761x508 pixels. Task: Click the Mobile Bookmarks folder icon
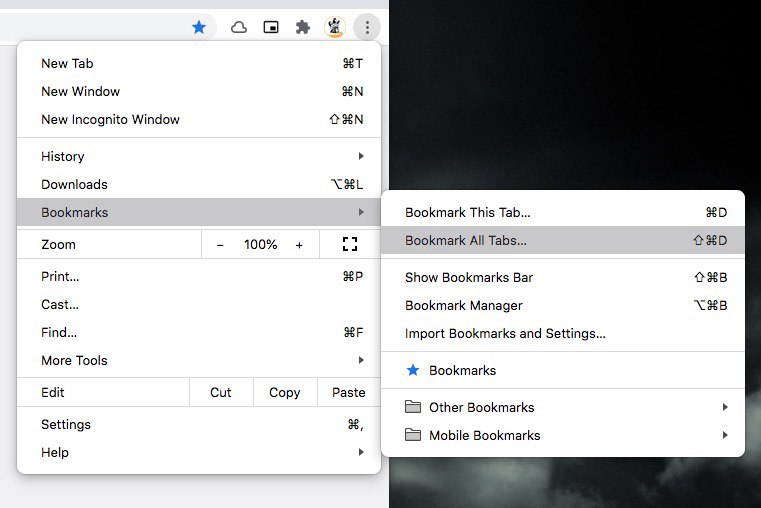pos(413,435)
